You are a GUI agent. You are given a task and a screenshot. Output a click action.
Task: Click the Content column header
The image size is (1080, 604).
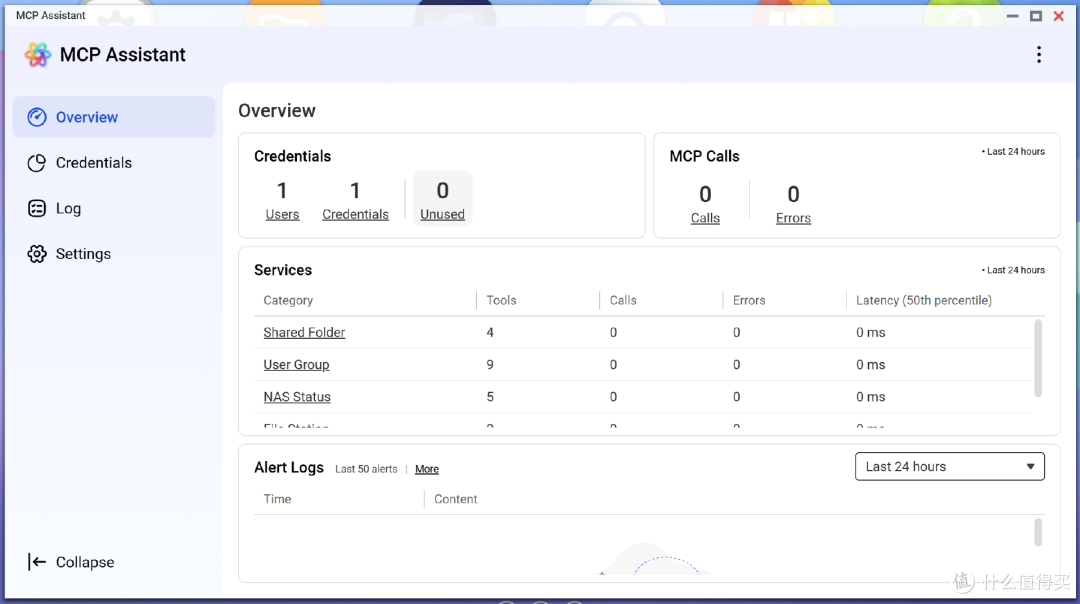(x=455, y=499)
